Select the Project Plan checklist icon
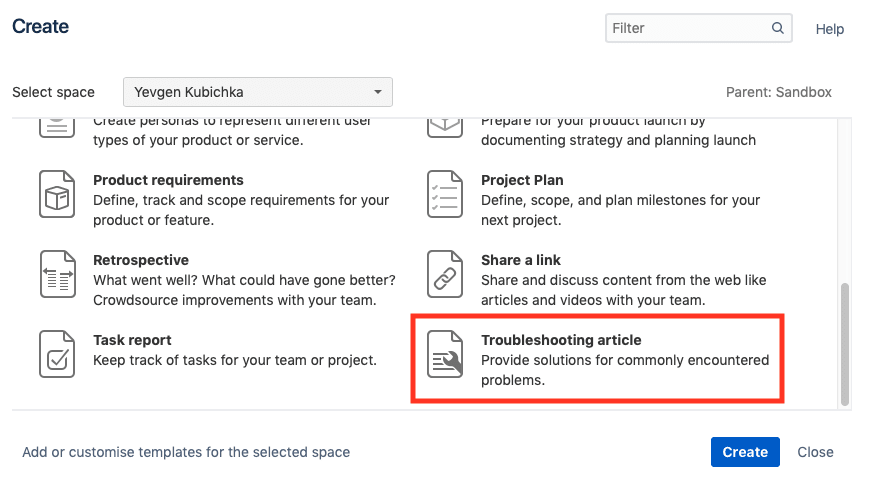 point(445,194)
